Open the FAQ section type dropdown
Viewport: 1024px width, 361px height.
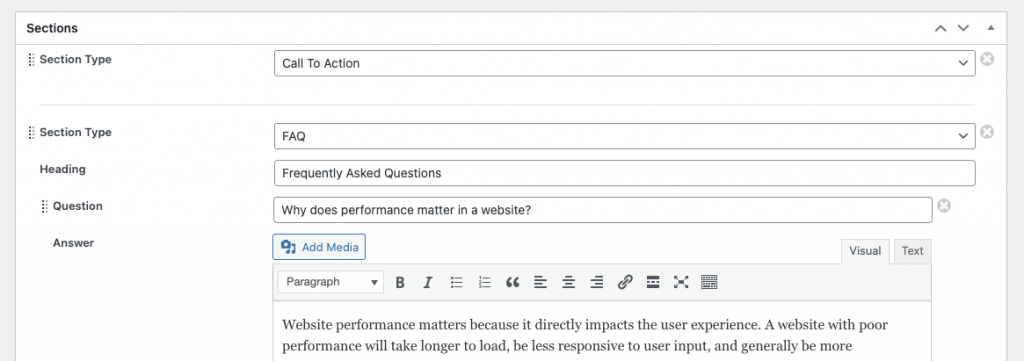pos(625,136)
